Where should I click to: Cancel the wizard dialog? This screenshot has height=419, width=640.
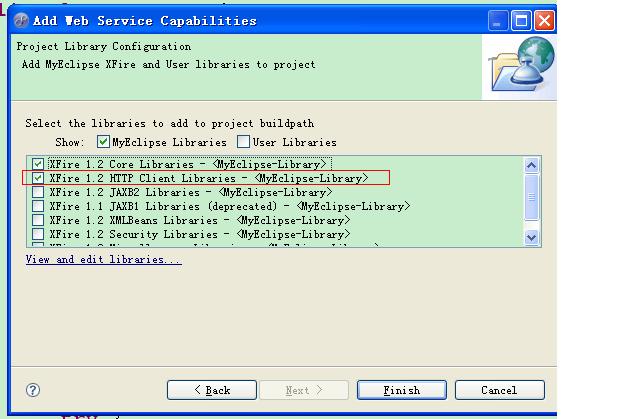click(x=500, y=390)
